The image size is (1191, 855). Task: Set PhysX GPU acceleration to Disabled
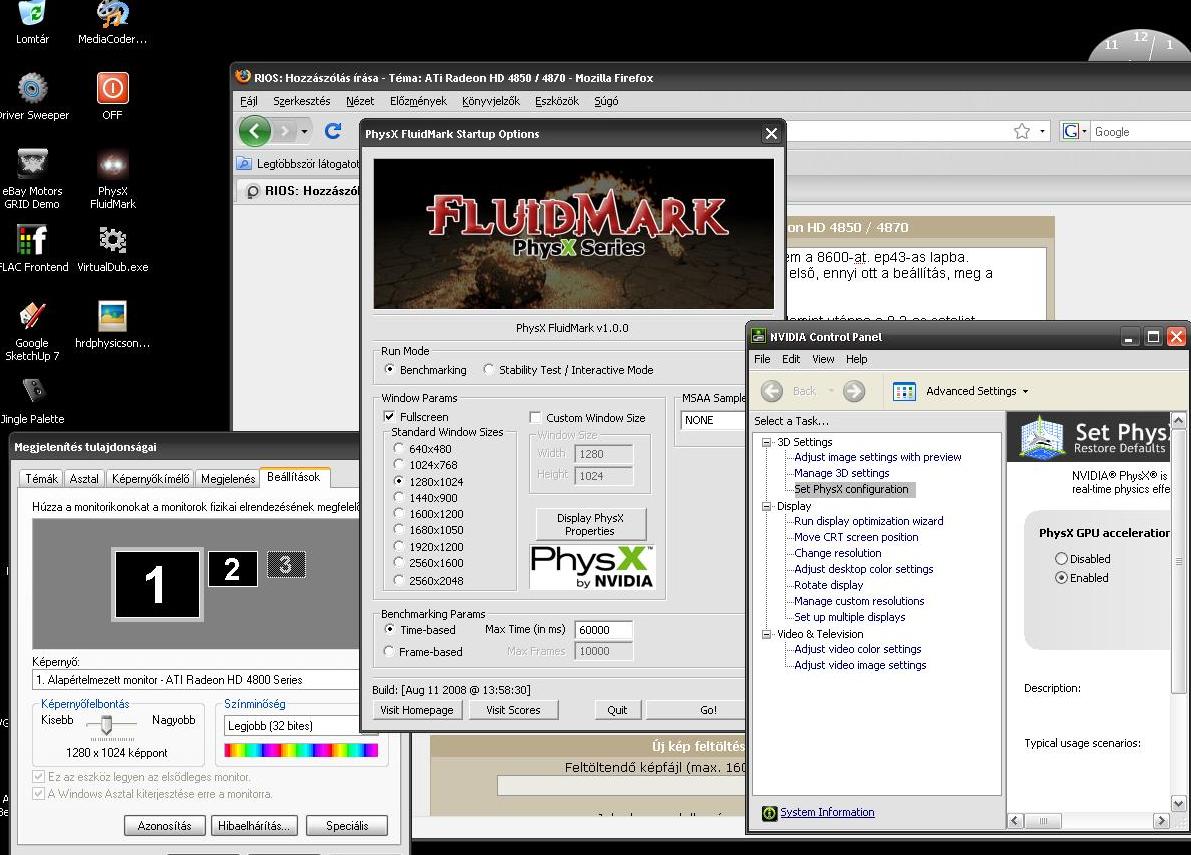1062,559
